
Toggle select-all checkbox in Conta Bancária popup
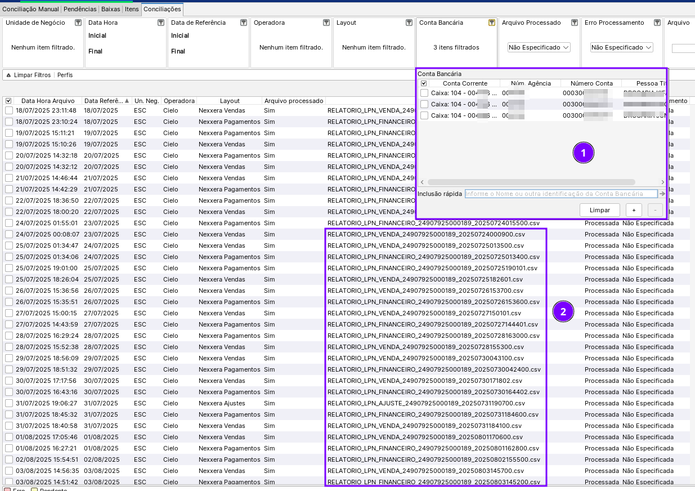pyautogui.click(x=424, y=83)
